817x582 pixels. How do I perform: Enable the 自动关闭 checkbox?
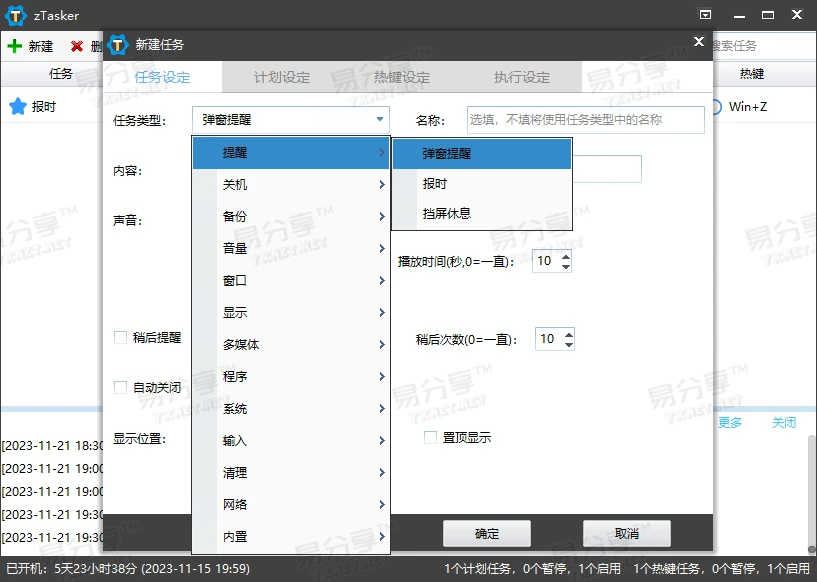tap(120, 387)
